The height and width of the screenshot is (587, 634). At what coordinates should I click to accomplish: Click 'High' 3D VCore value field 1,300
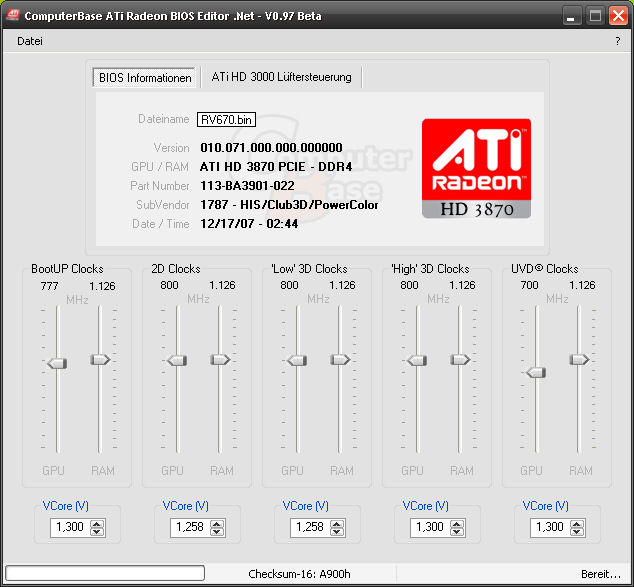click(431, 528)
